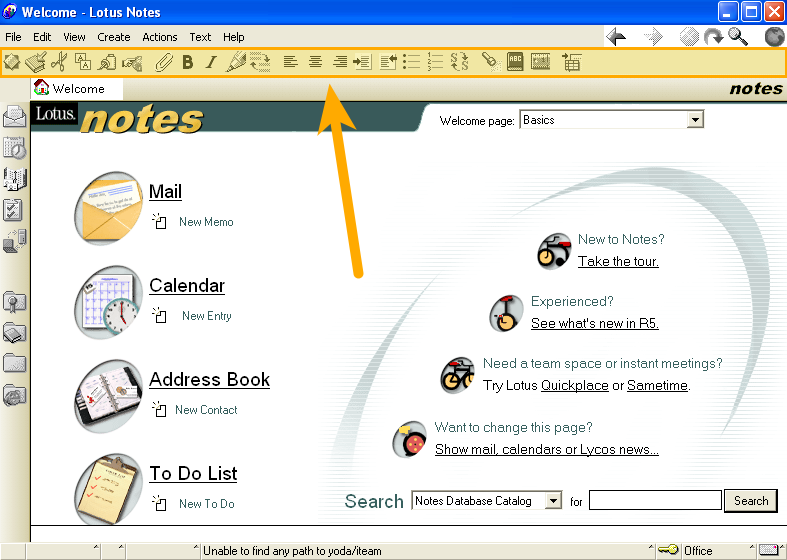This screenshot has width=787, height=560.
Task: Follow the 'Take the tour.' link
Action: click(618, 262)
